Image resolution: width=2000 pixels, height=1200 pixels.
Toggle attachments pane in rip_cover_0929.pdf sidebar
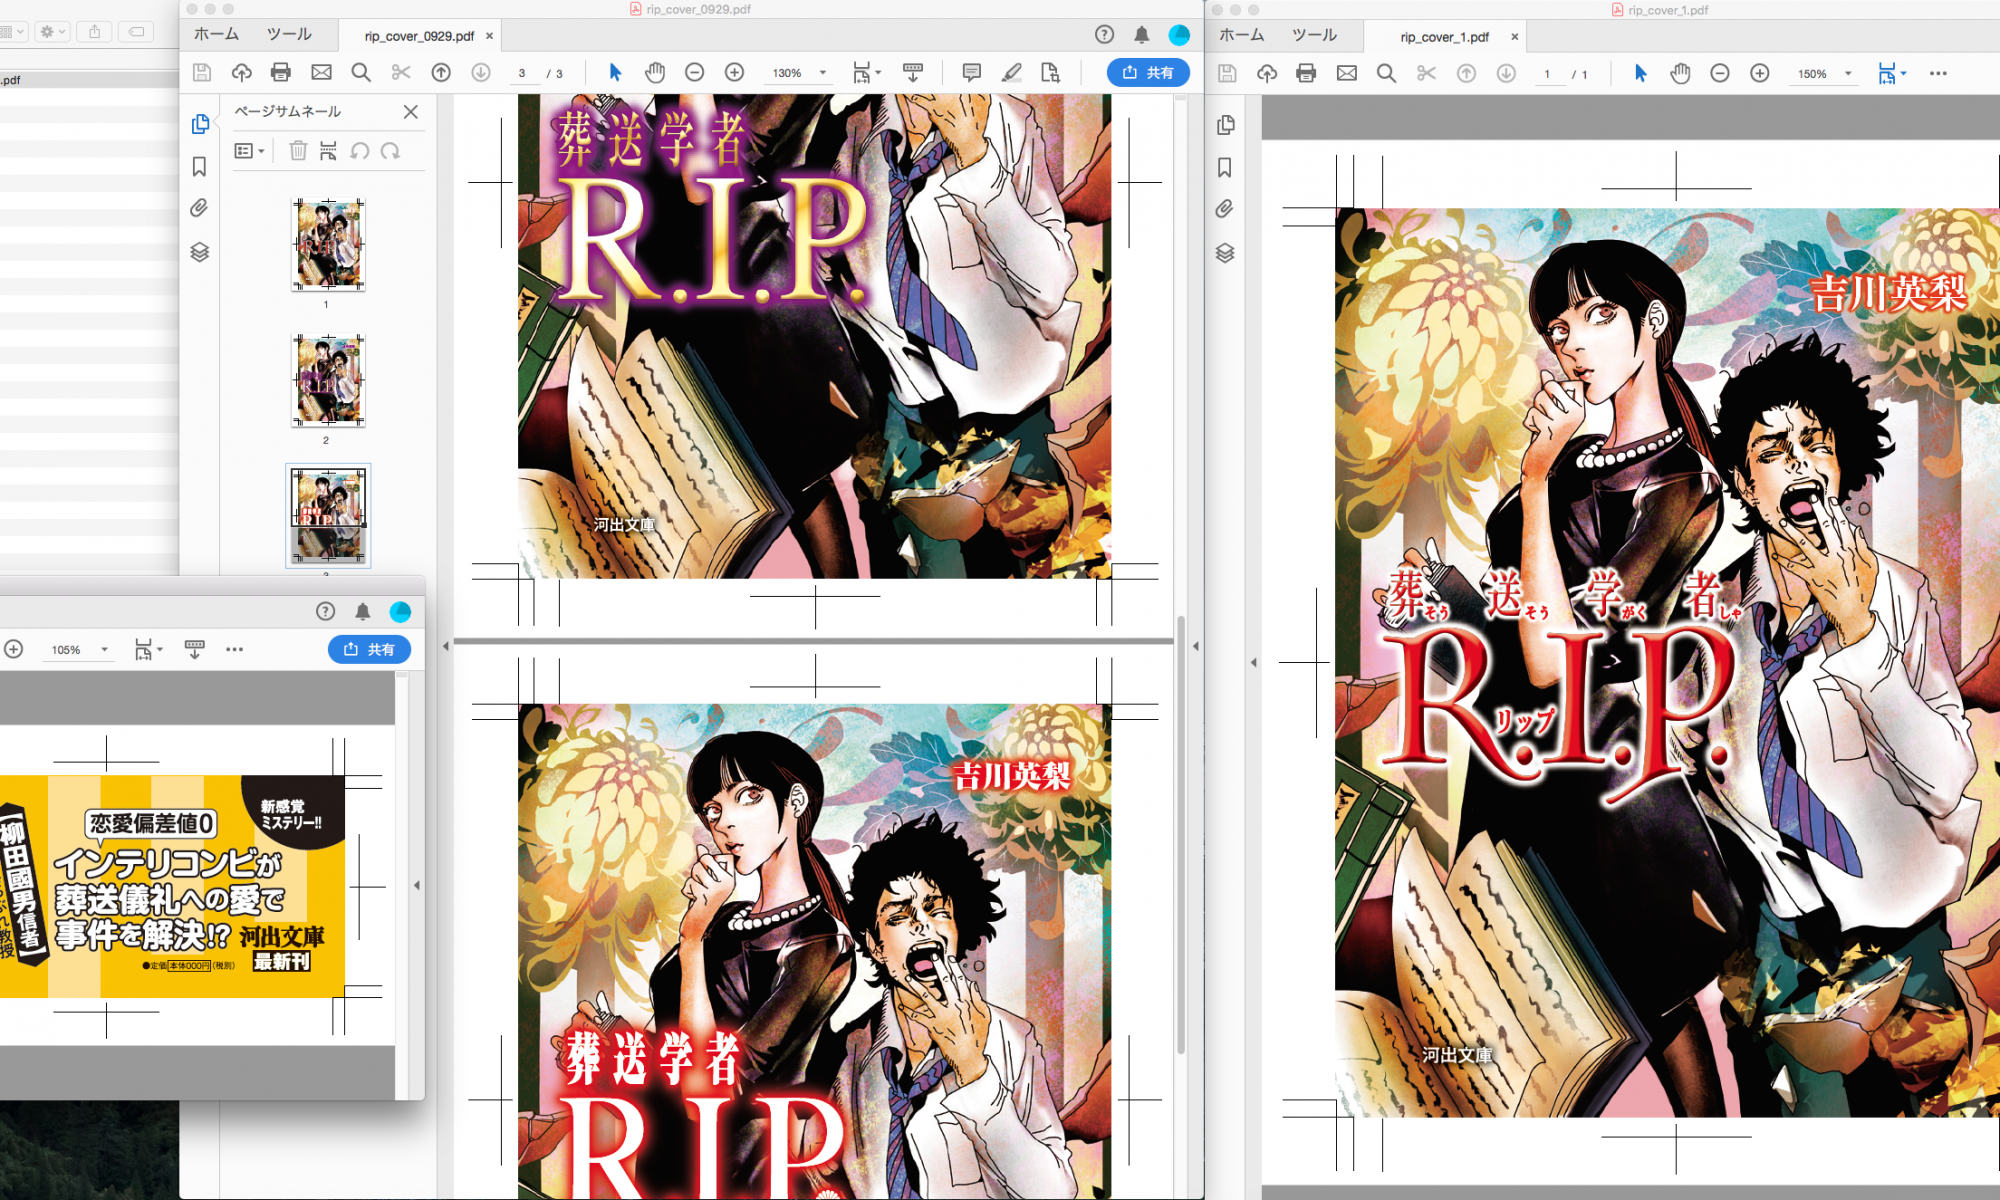click(x=199, y=208)
